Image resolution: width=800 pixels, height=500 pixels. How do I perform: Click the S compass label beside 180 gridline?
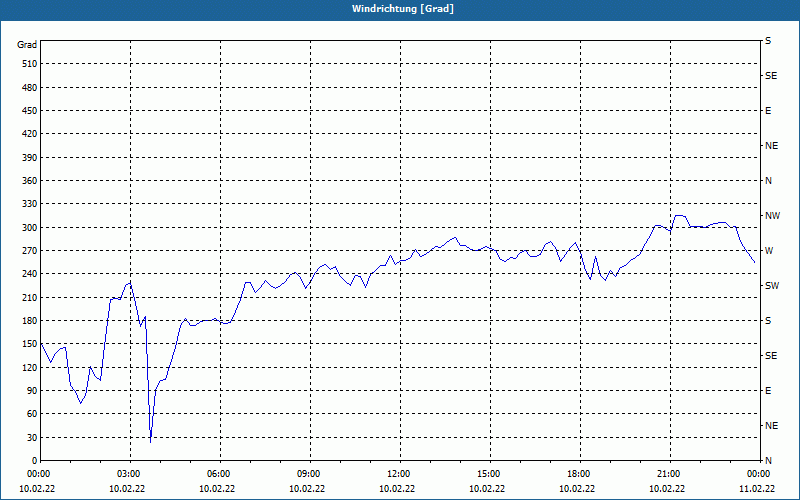click(768, 321)
